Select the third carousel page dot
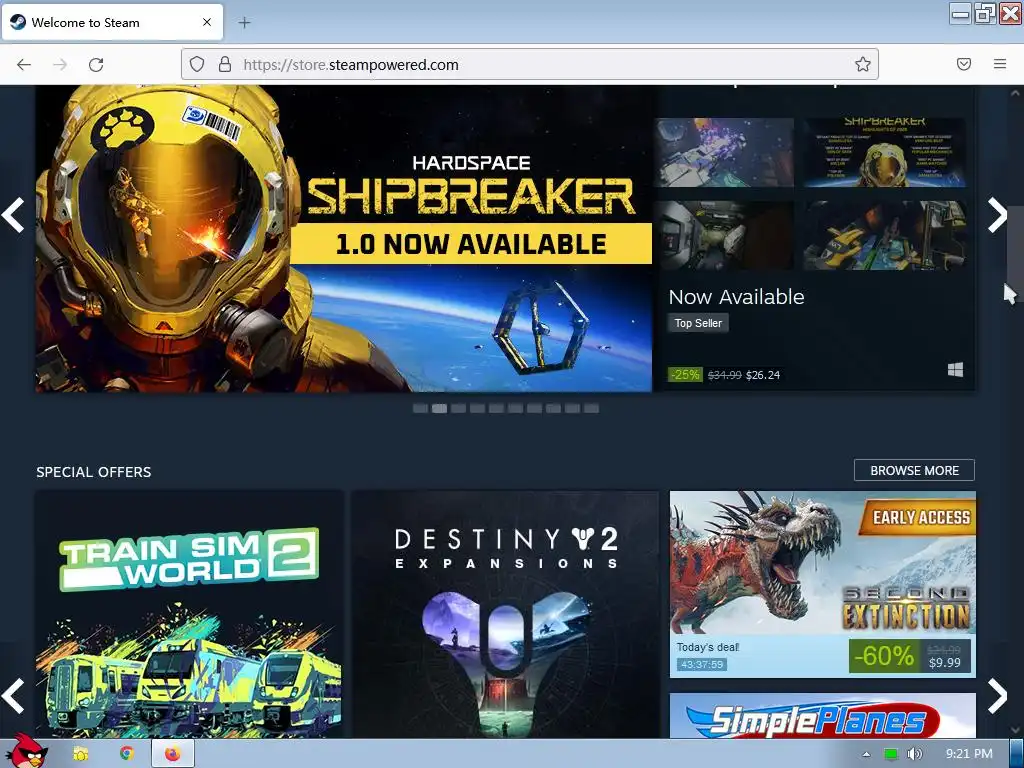This screenshot has width=1024, height=768. 458,409
